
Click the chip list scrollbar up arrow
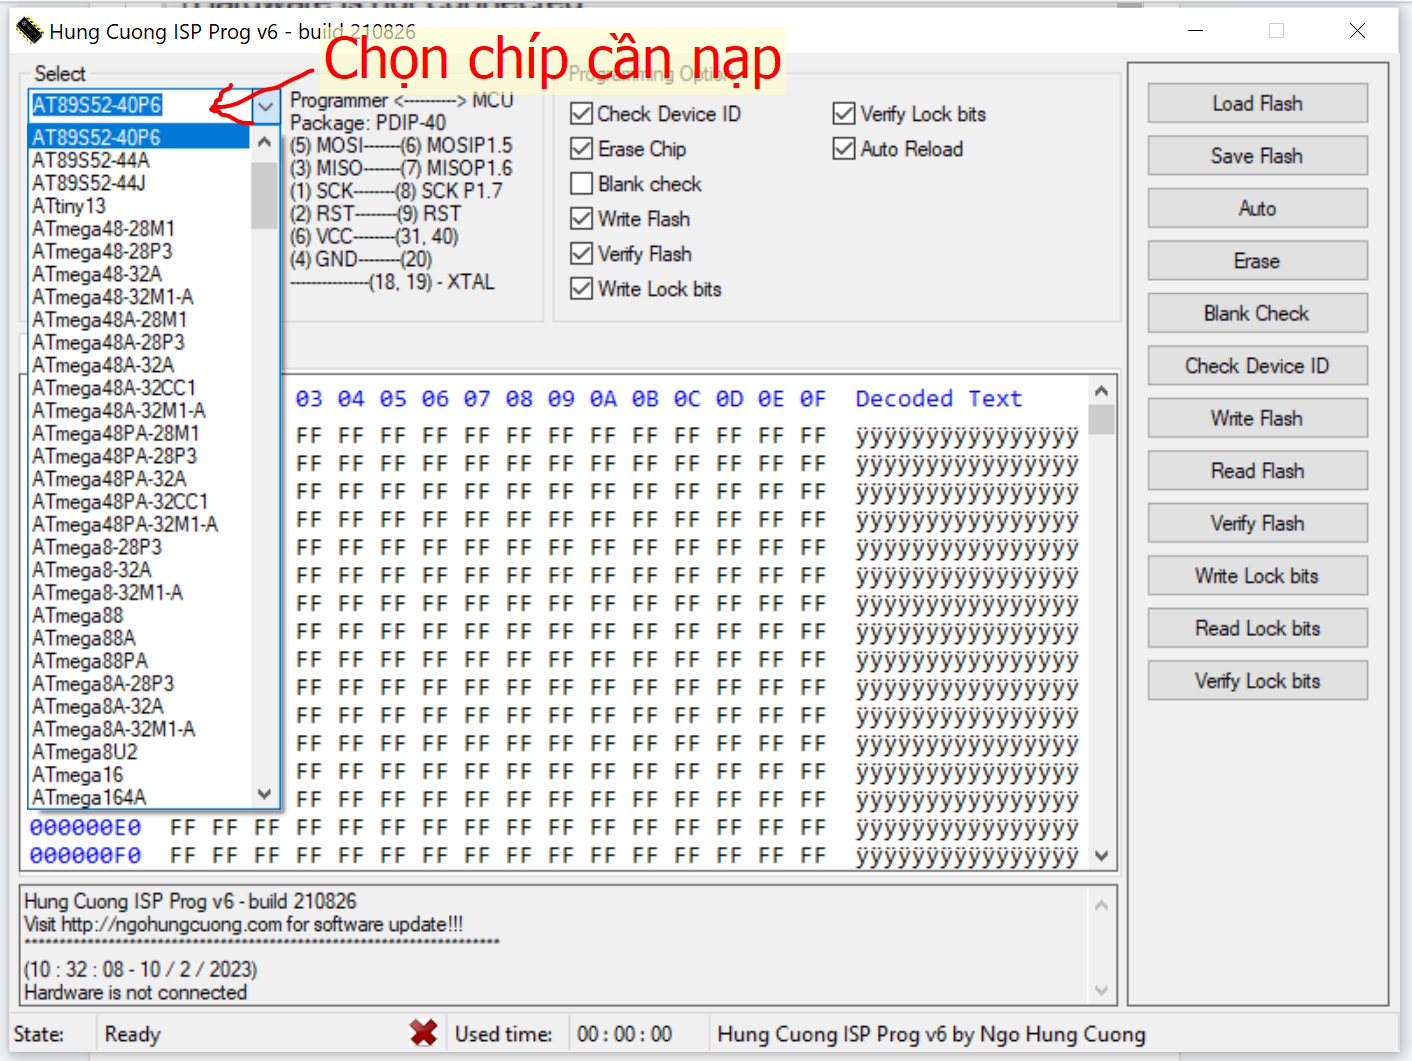264,142
